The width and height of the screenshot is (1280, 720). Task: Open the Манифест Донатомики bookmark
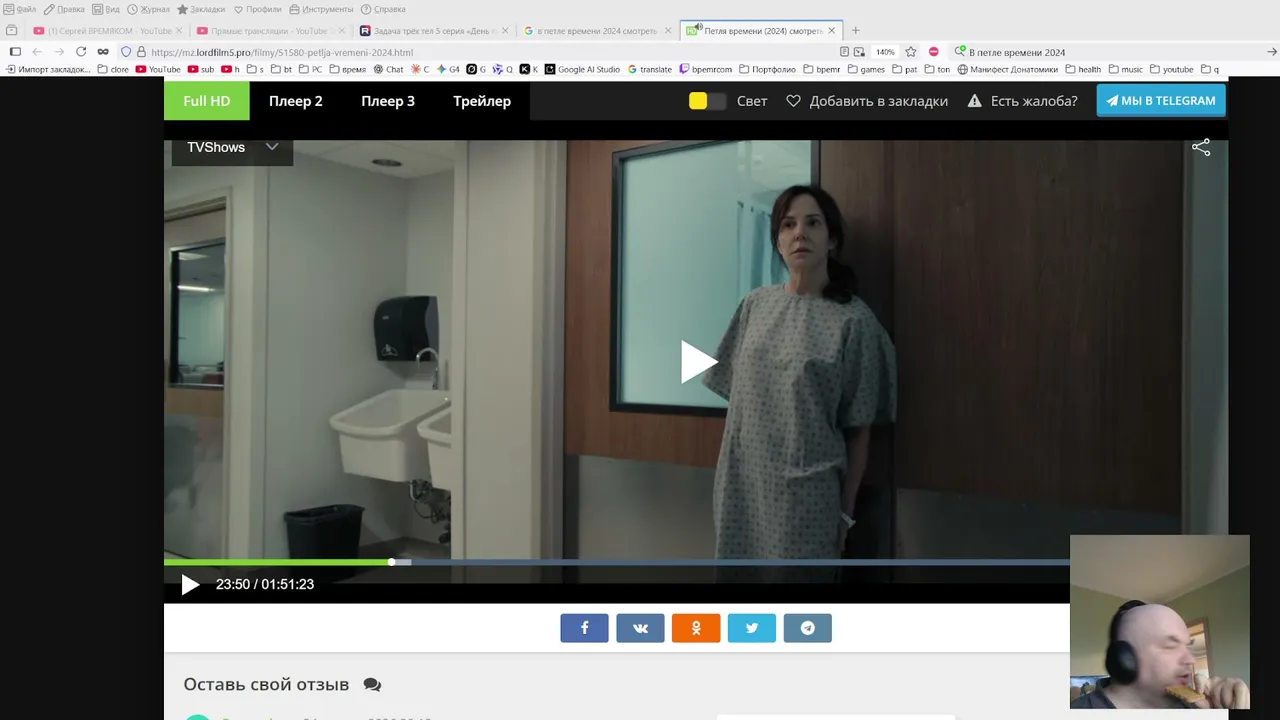[x=1008, y=70]
